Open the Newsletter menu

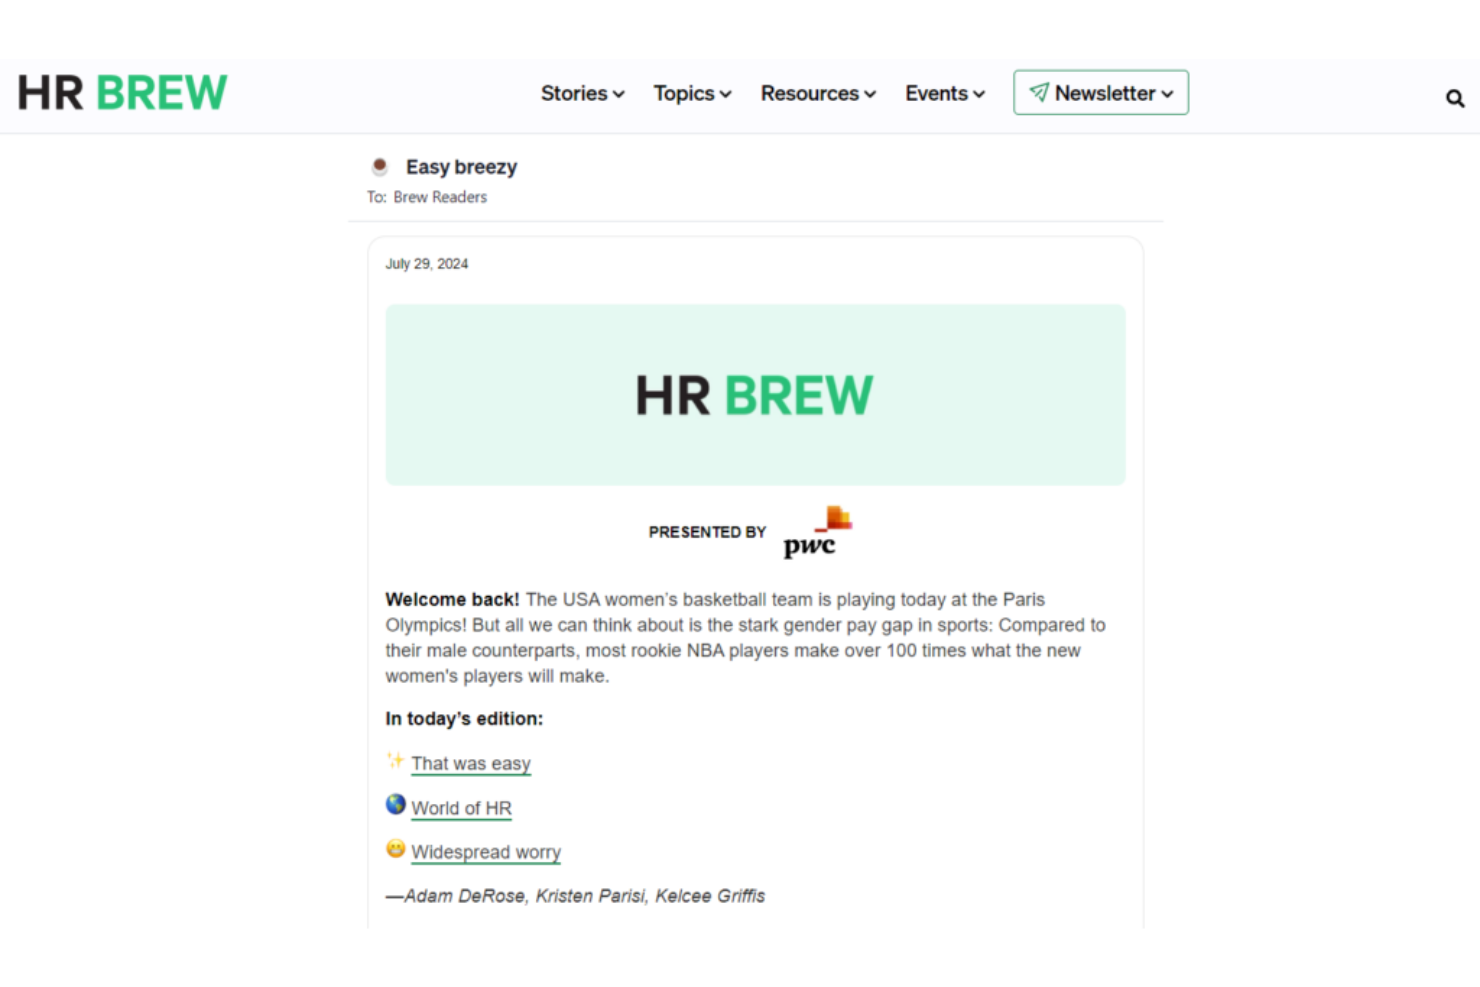[x=1101, y=92]
